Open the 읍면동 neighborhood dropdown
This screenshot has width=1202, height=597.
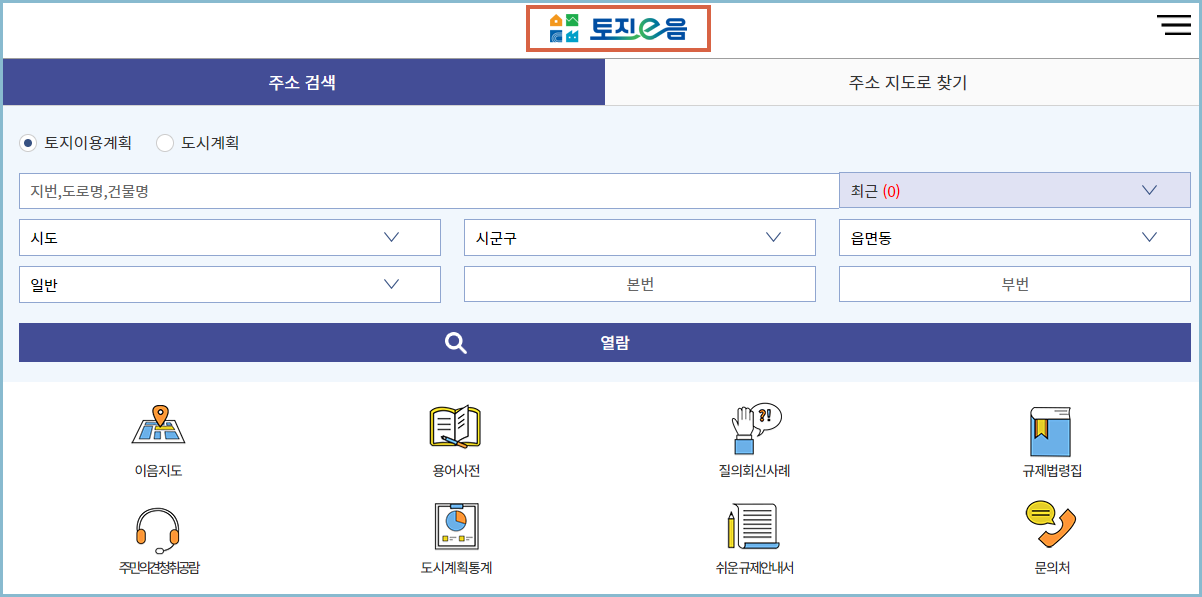(1014, 237)
